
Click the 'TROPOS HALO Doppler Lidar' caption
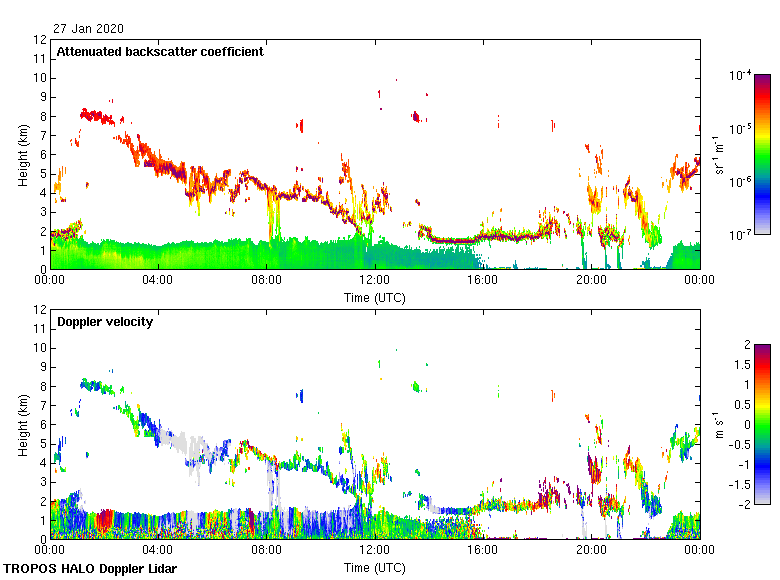80,569
